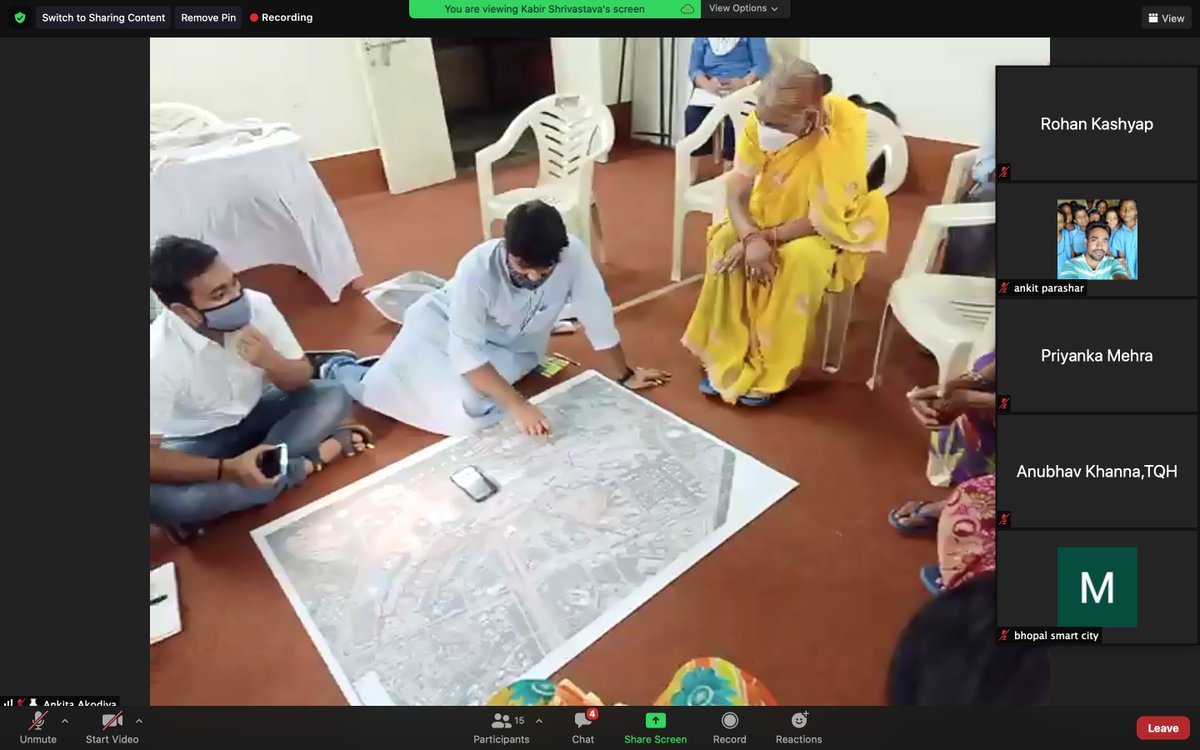Click muted mic icon beside ankit parashar
This screenshot has height=750, width=1200.
(1005, 288)
